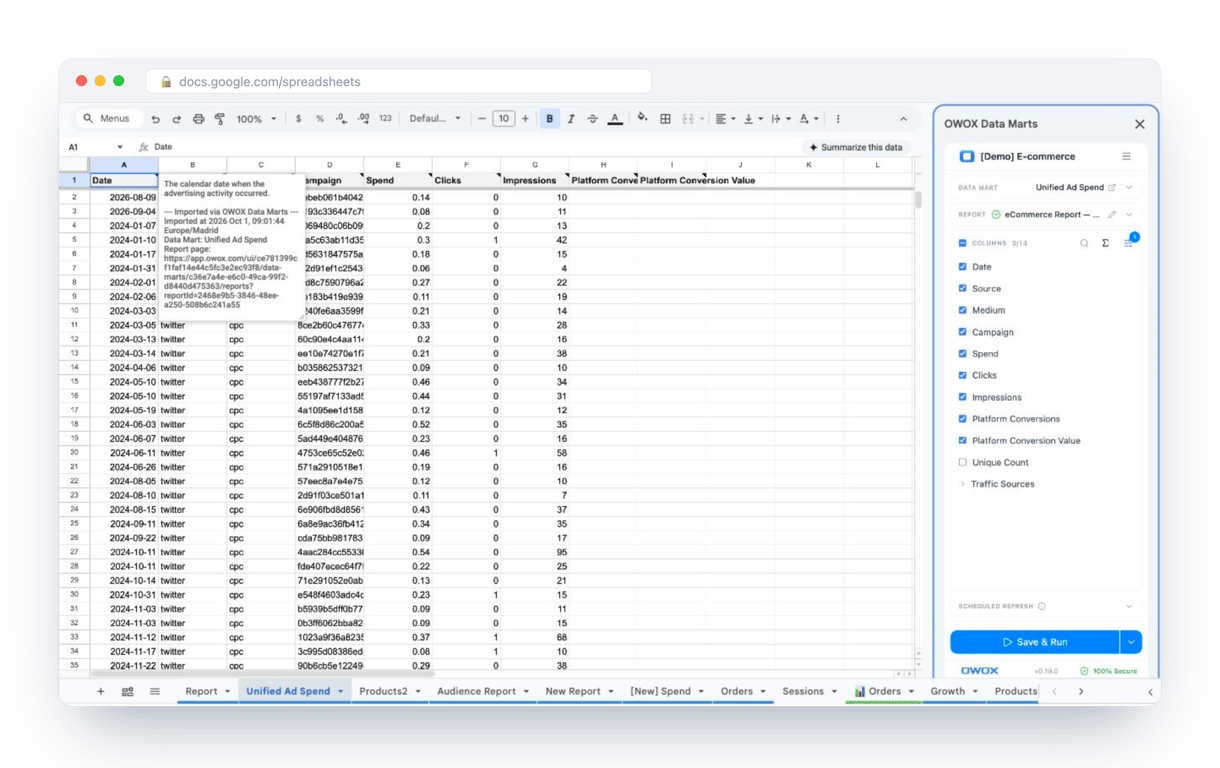
Task: Open the E-commerce project hamburger menu
Action: click(x=1126, y=157)
